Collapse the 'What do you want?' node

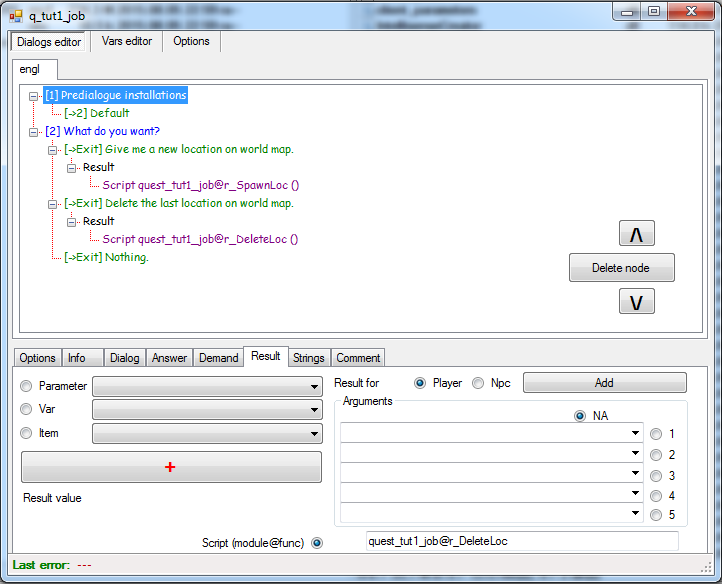click(x=35, y=132)
